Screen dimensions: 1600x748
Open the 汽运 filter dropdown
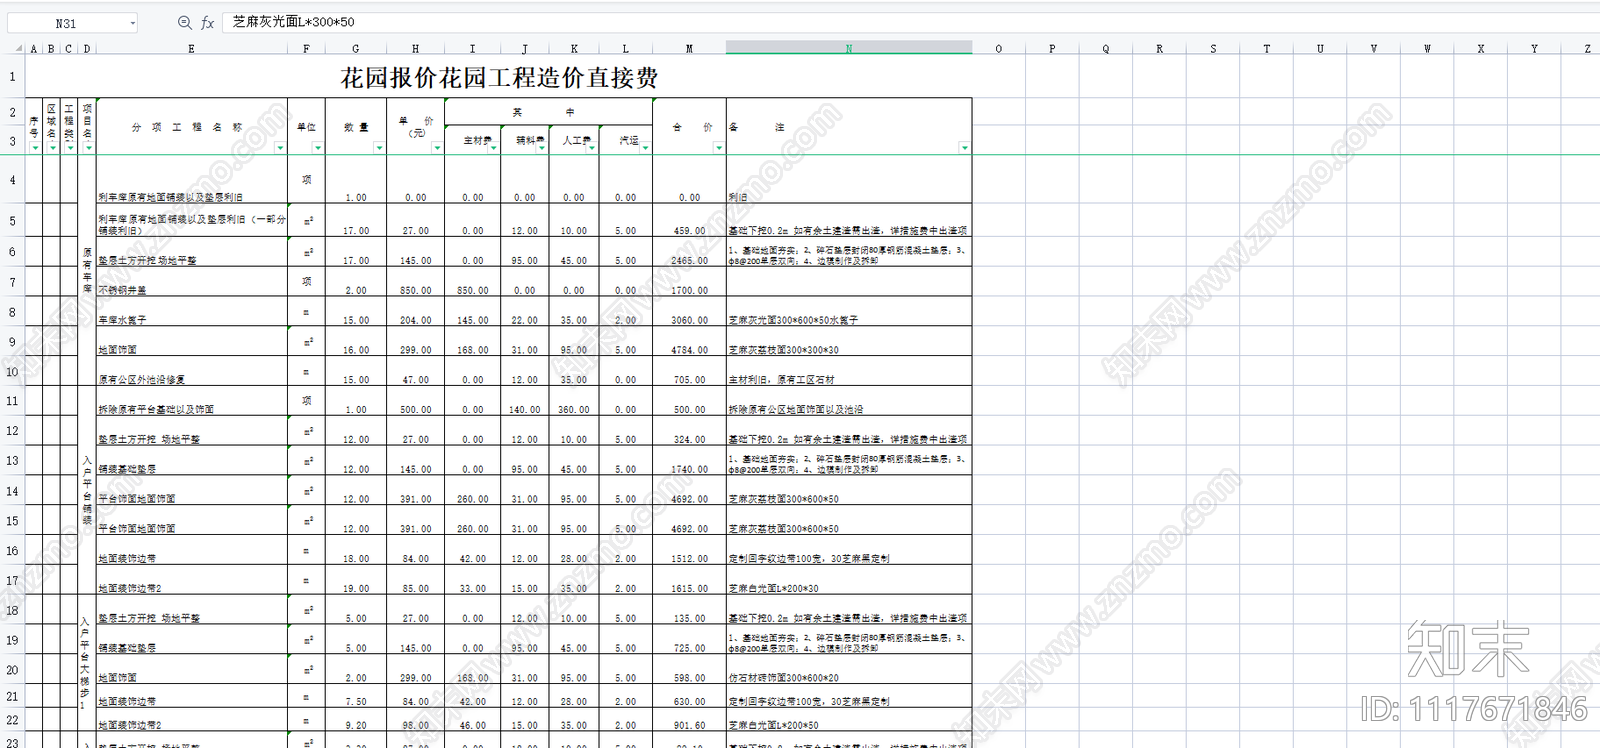645,148
